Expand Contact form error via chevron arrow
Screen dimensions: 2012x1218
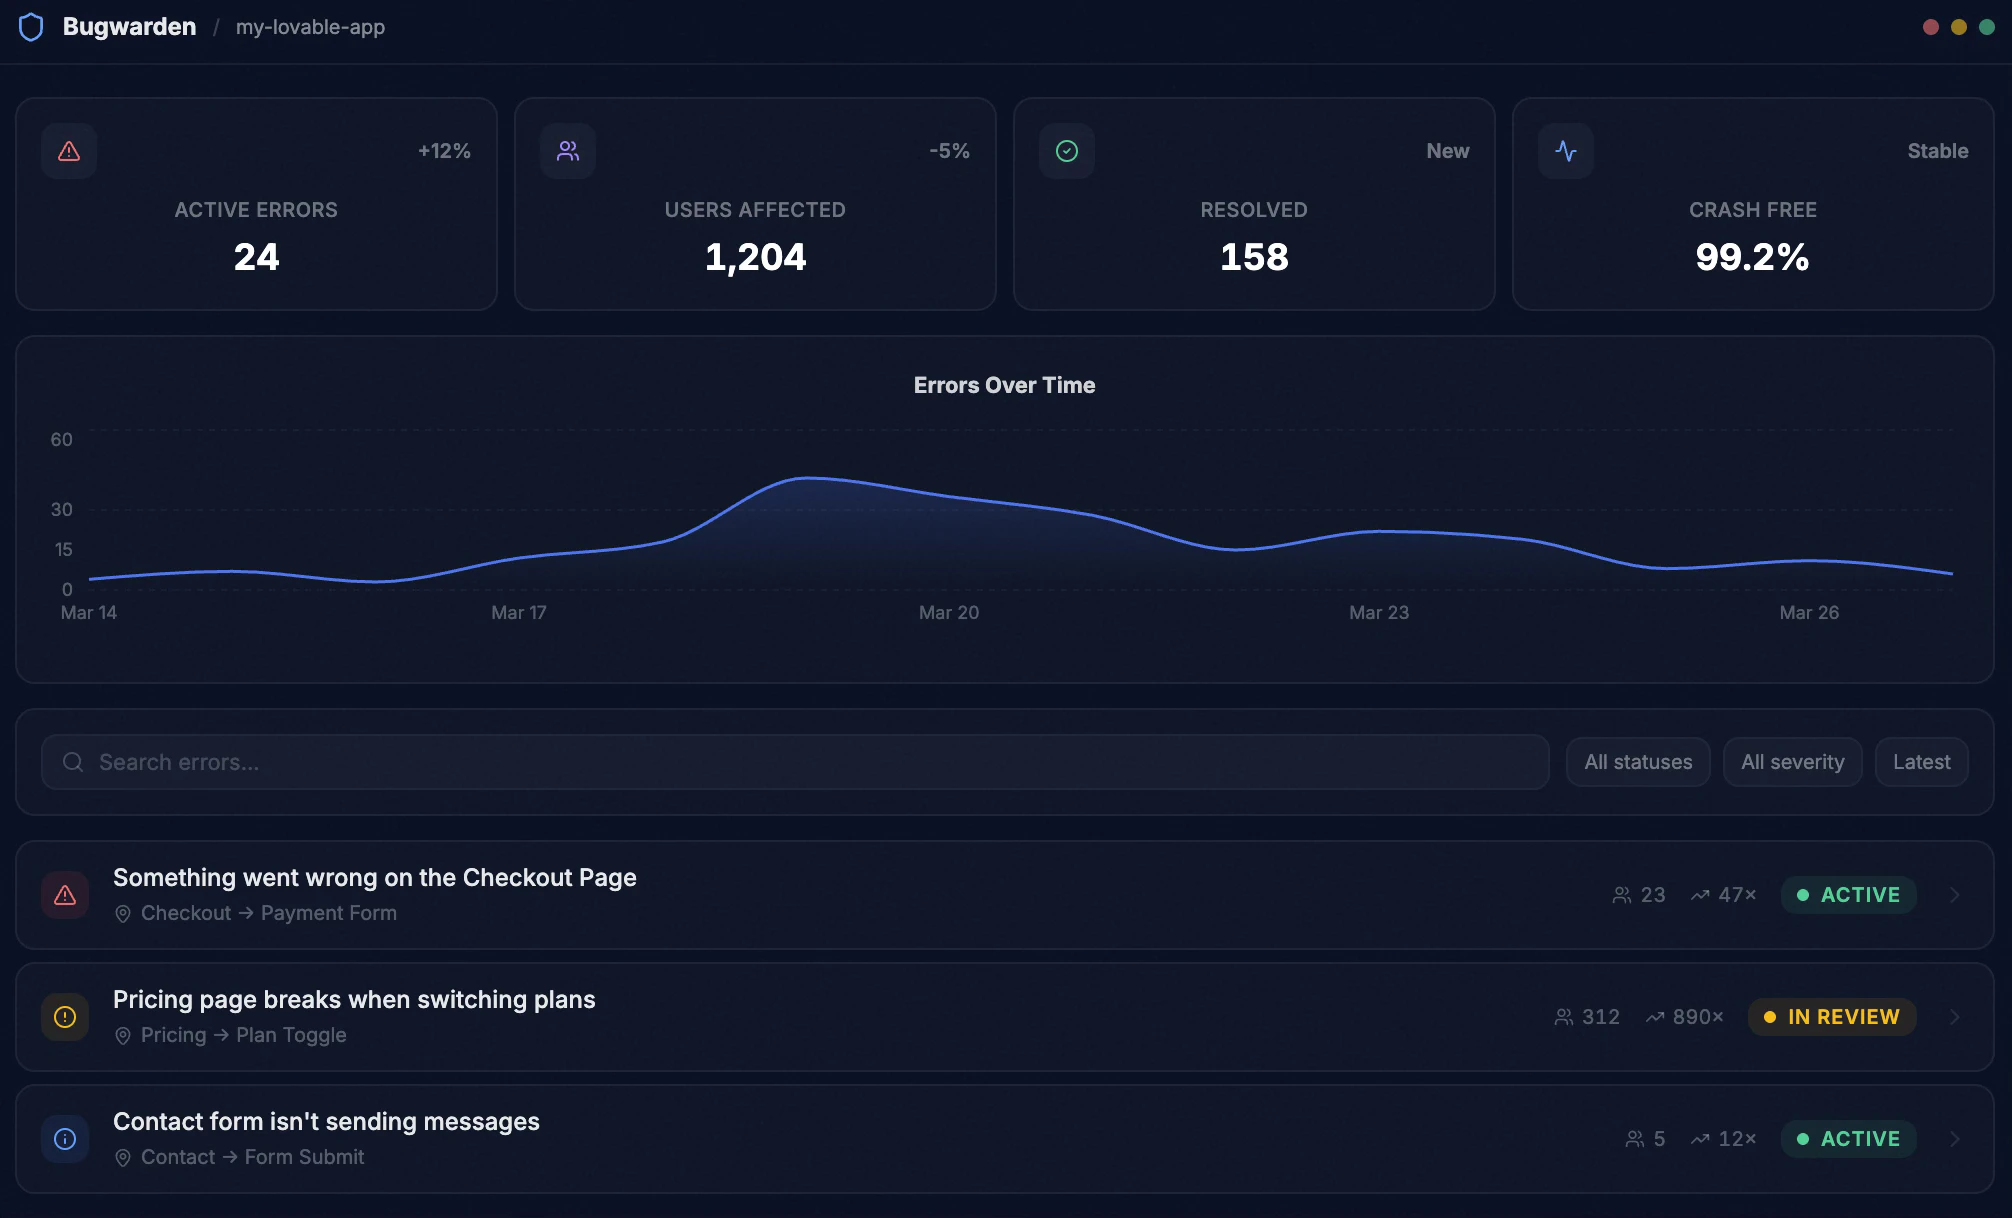(1954, 1139)
